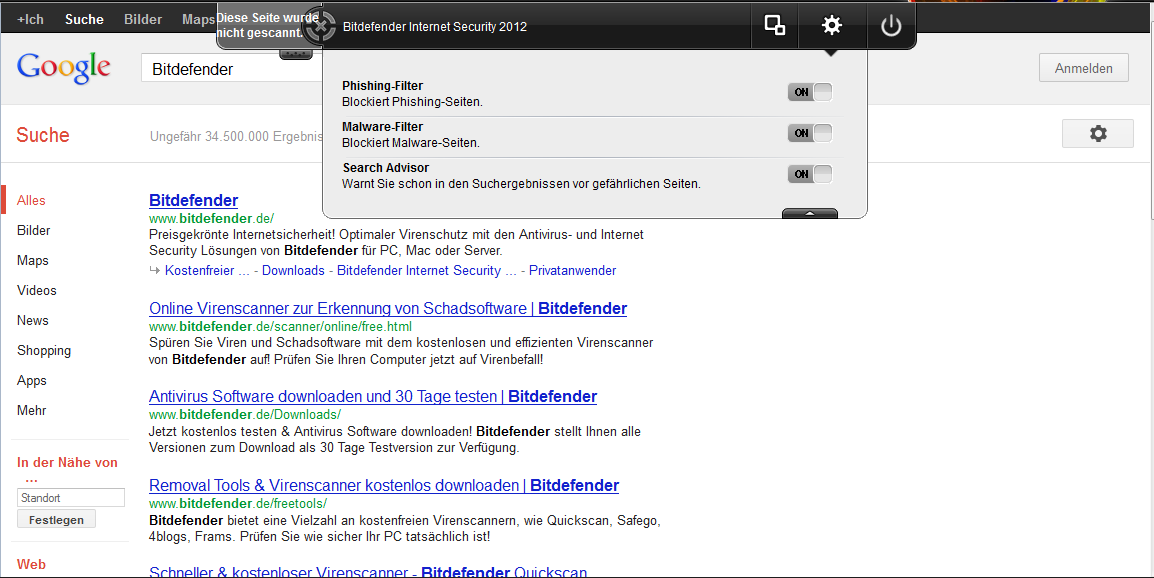Image resolution: width=1154 pixels, height=578 pixels.
Task: Click the toolbar drag handle below scan message
Action: (295, 54)
